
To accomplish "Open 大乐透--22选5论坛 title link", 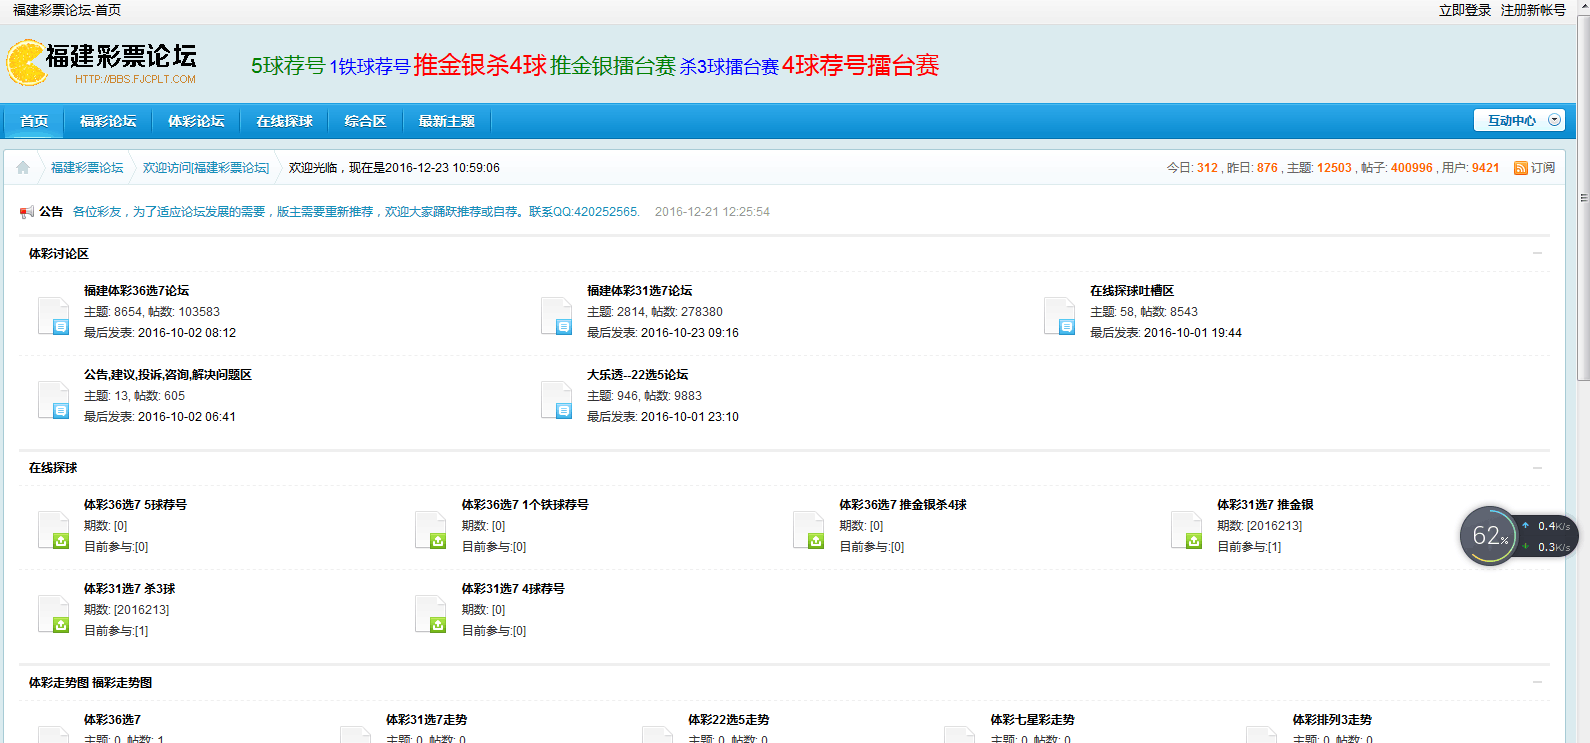I will point(637,375).
